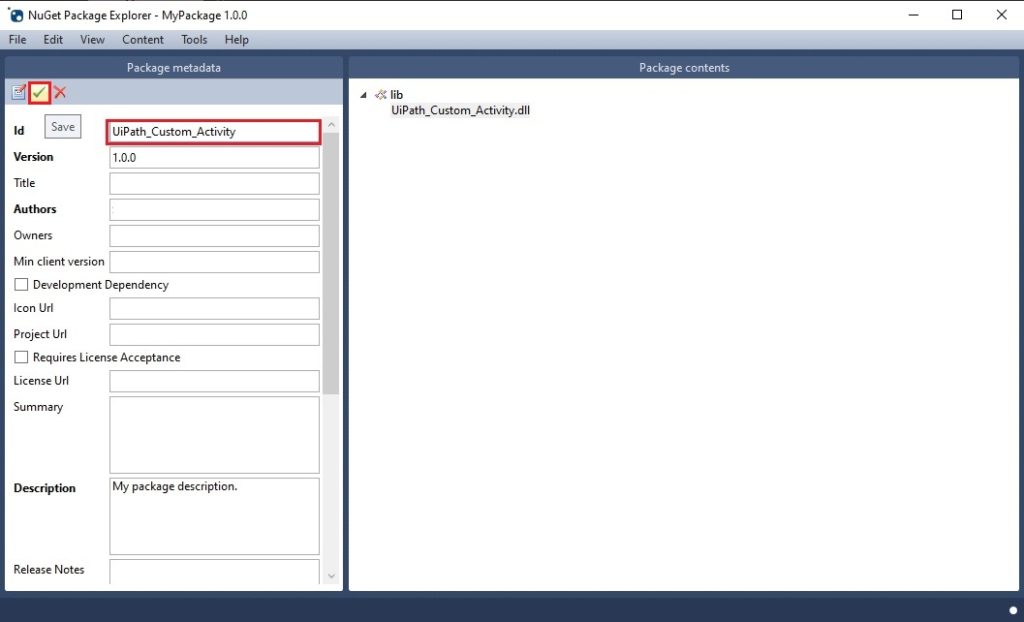Image resolution: width=1024 pixels, height=622 pixels.
Task: Click the Save tooltip button
Action: coord(63,127)
